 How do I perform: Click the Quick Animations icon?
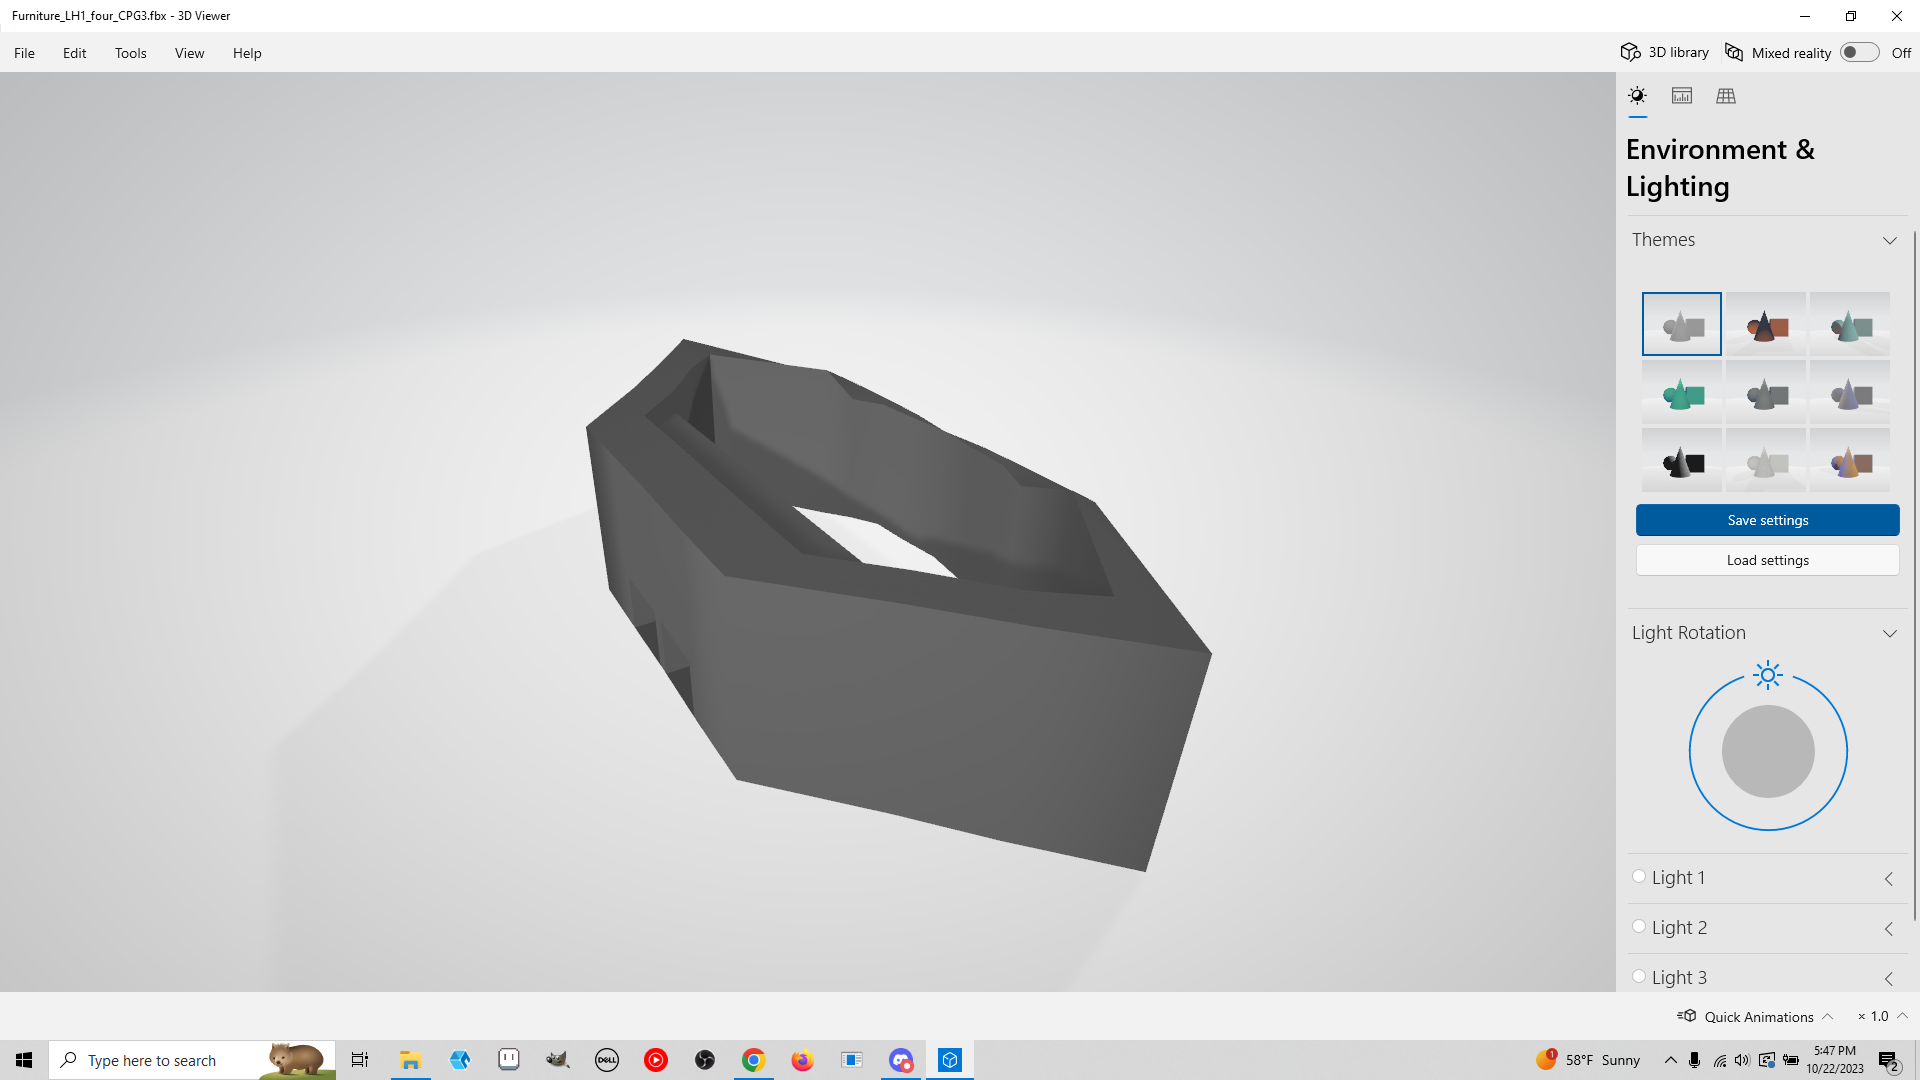click(1687, 1016)
